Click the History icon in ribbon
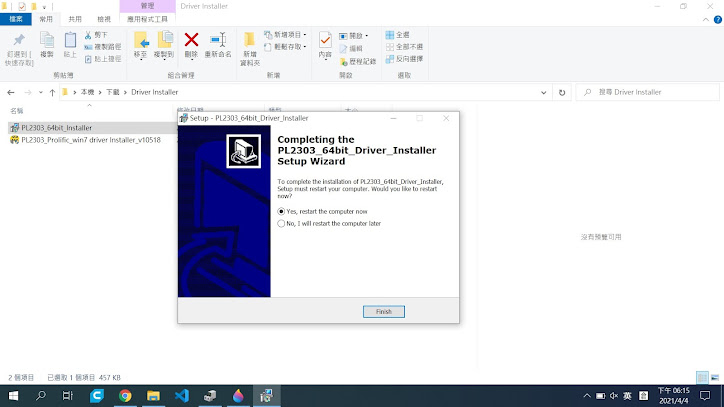The width and height of the screenshot is (724, 407). coord(343,61)
